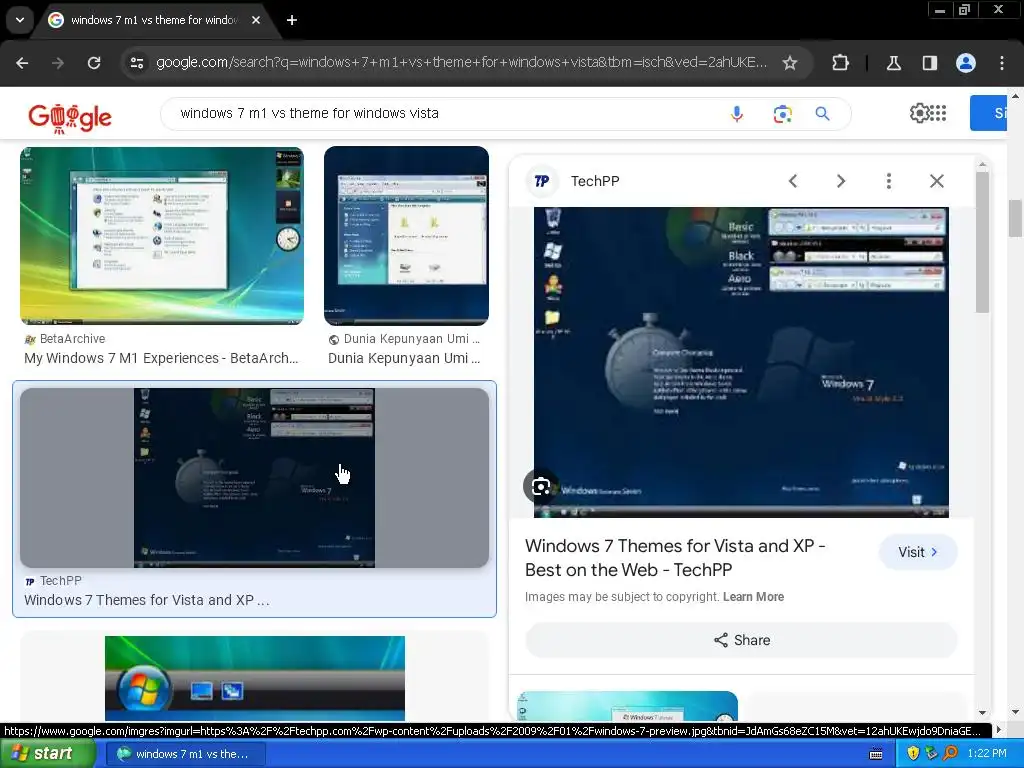This screenshot has height=768, width=1024.
Task: View site information icon in address bar
Action: pyautogui.click(x=137, y=63)
